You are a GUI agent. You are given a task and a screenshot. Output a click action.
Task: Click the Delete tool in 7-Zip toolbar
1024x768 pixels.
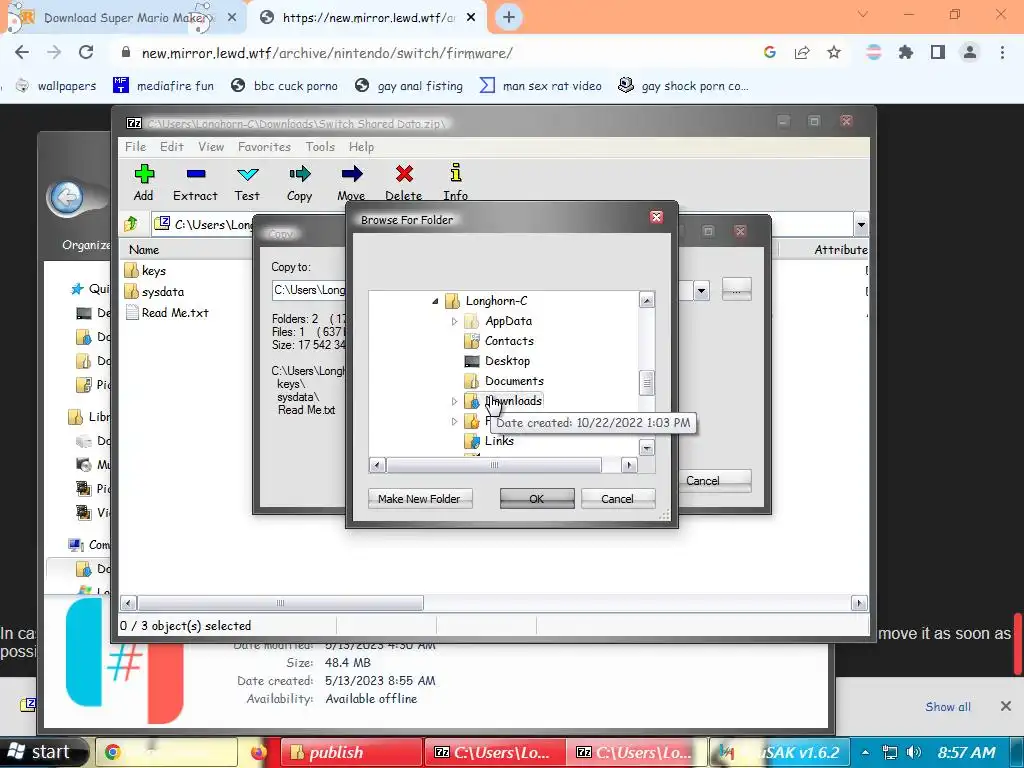click(404, 183)
